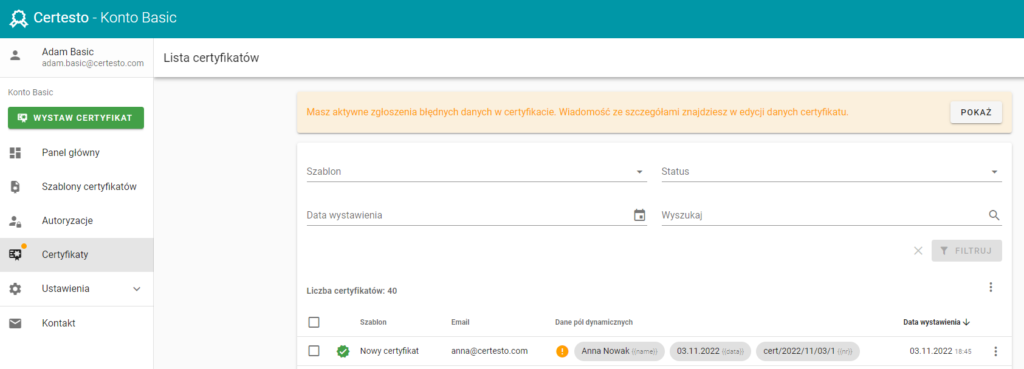Click the cert/2022/11/03/1 number chip
The image size is (1024, 369).
pyautogui.click(x=808, y=351)
